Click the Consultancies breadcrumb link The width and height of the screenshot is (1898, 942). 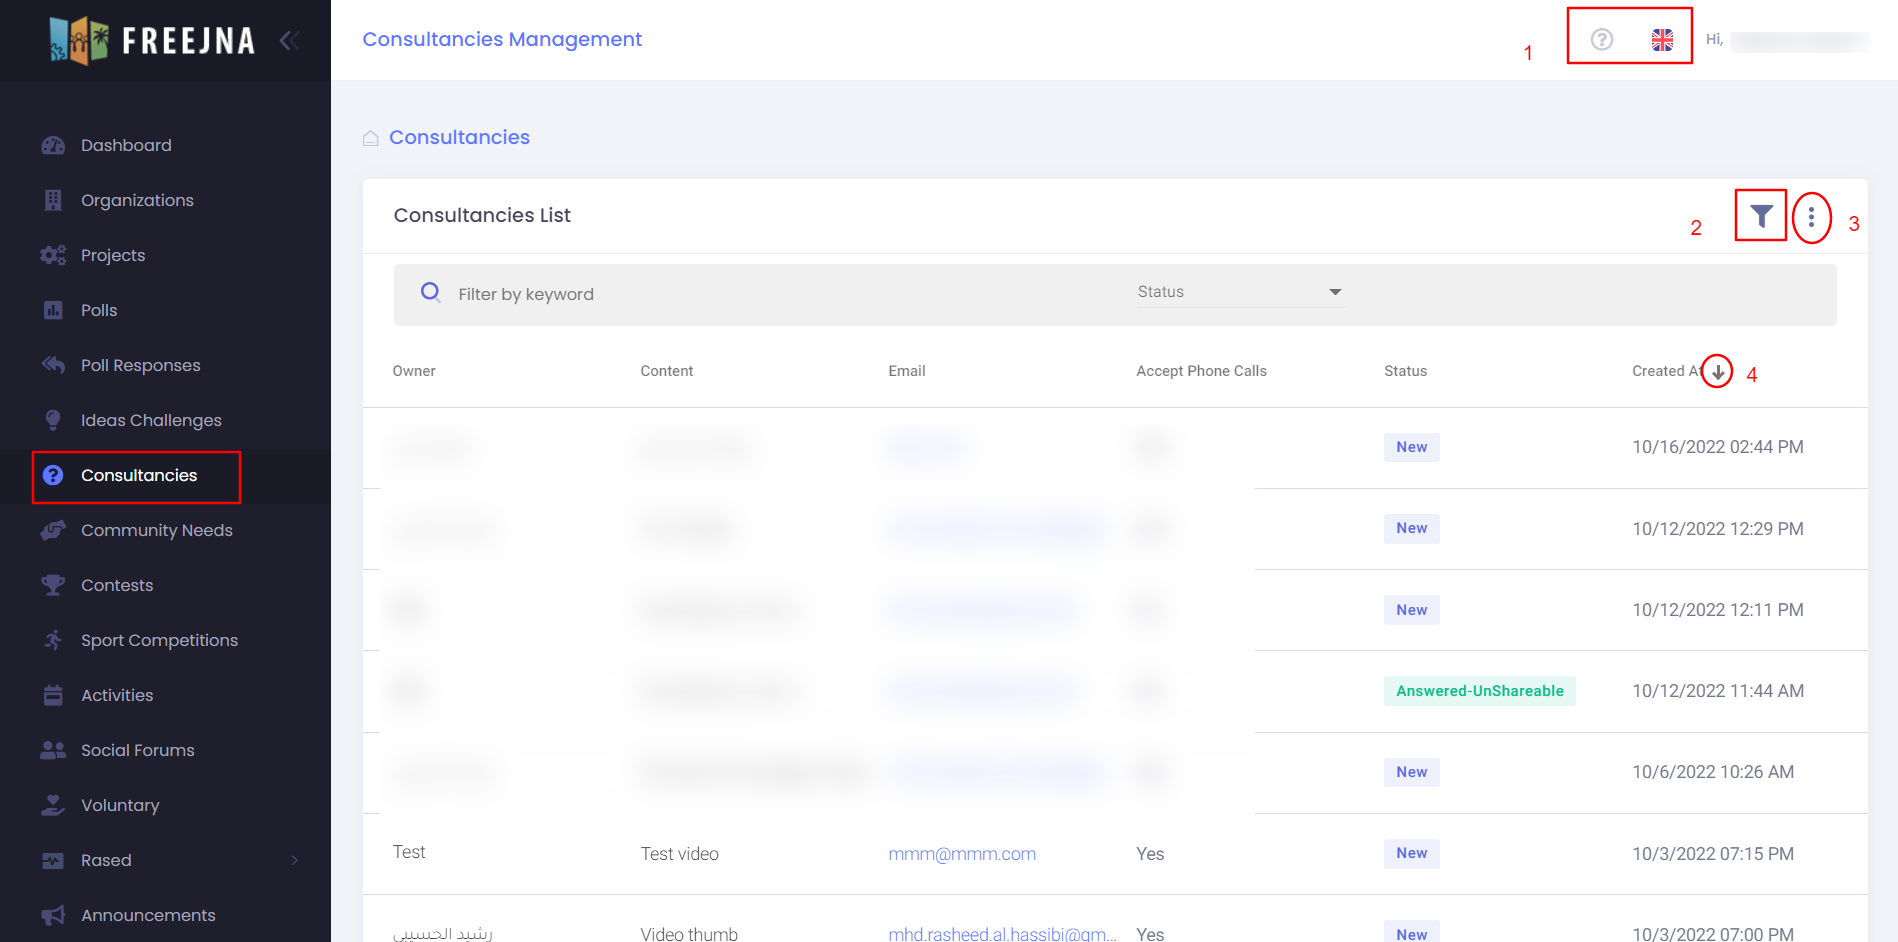click(459, 137)
